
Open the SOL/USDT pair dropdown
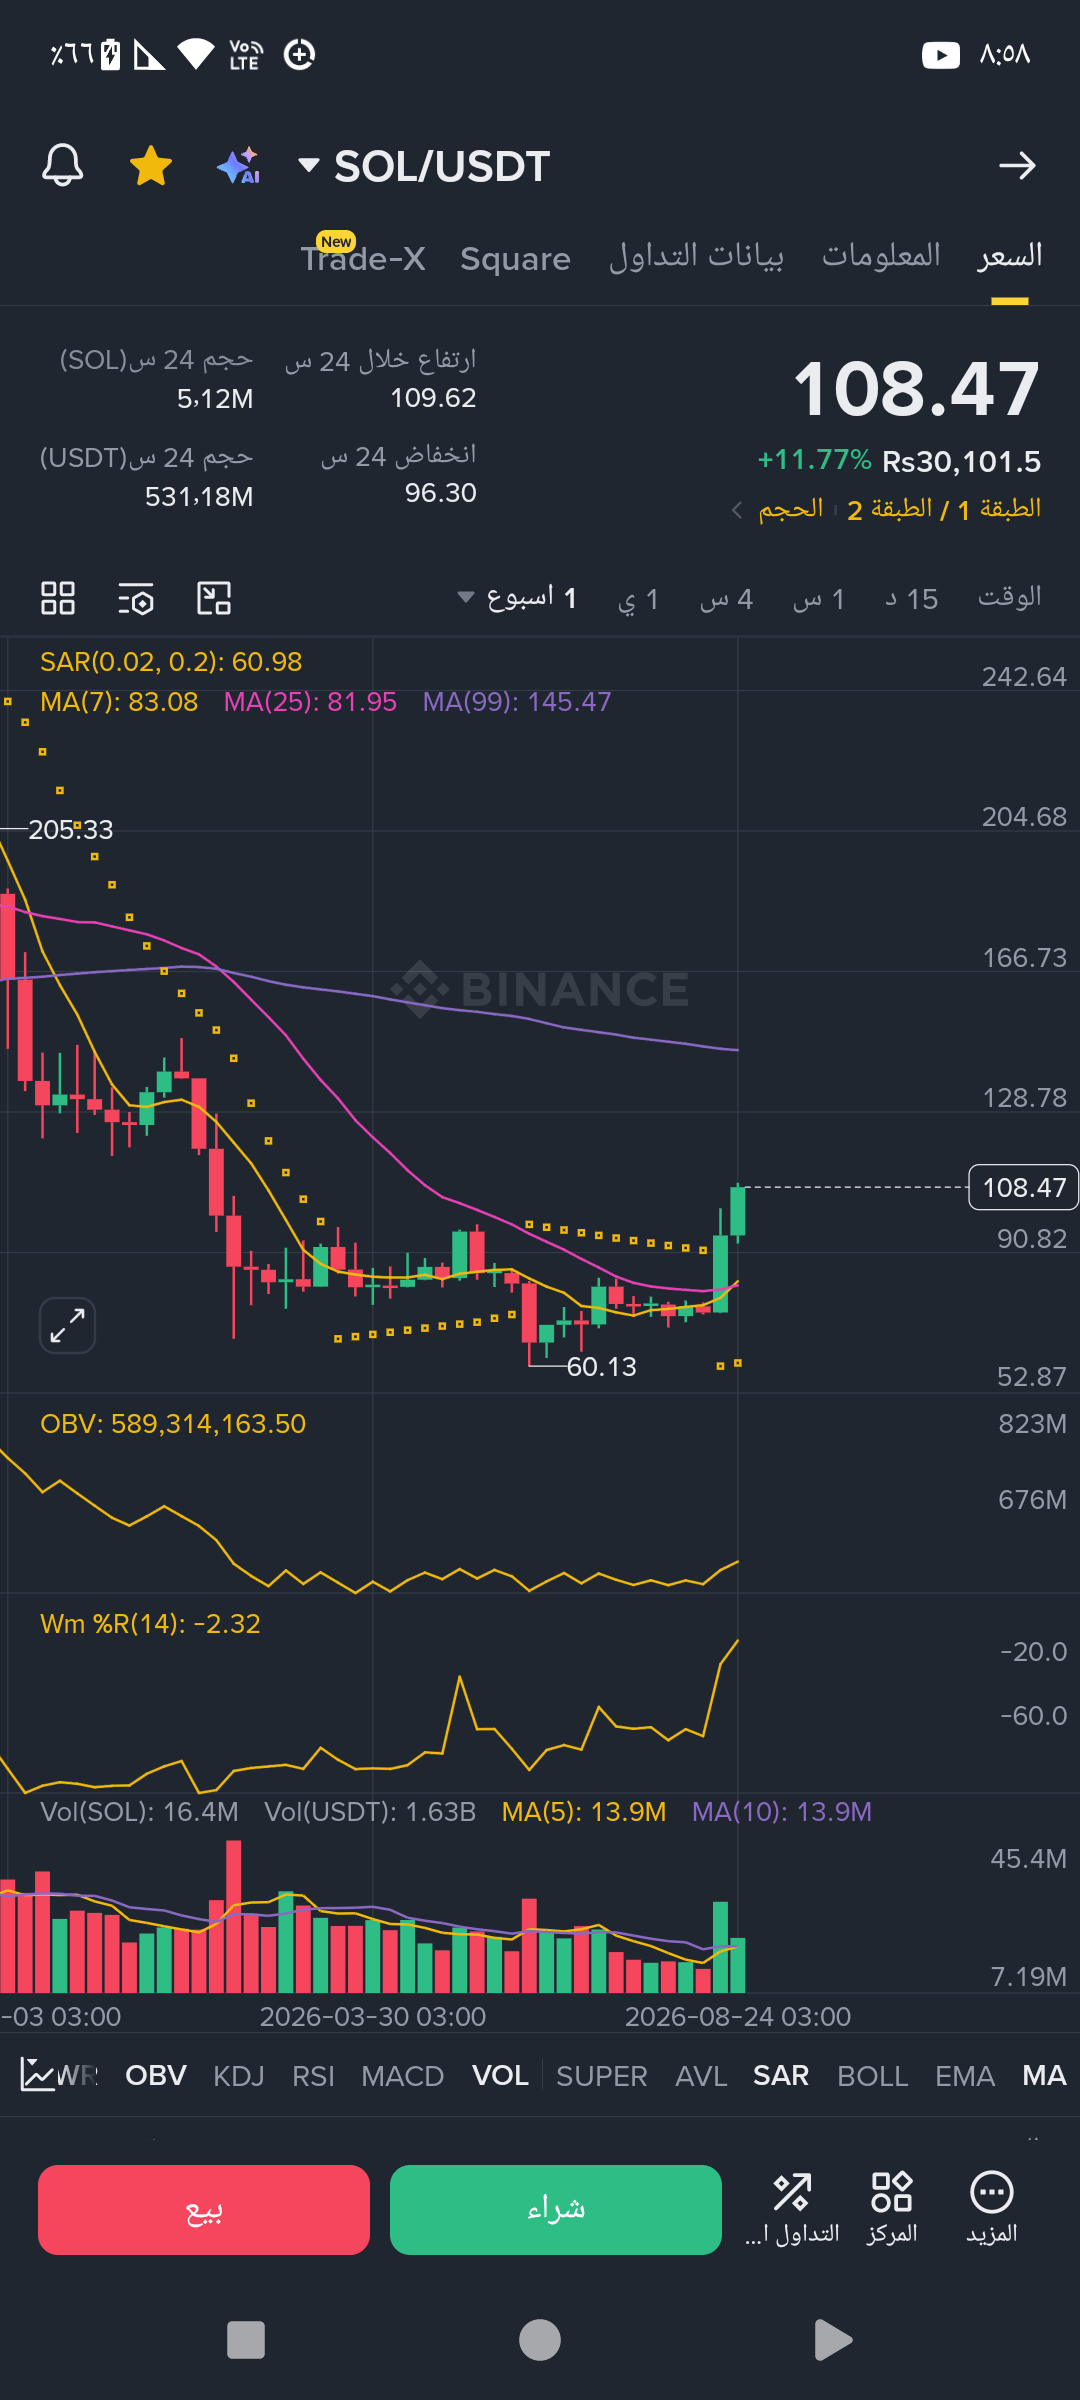pos(425,166)
